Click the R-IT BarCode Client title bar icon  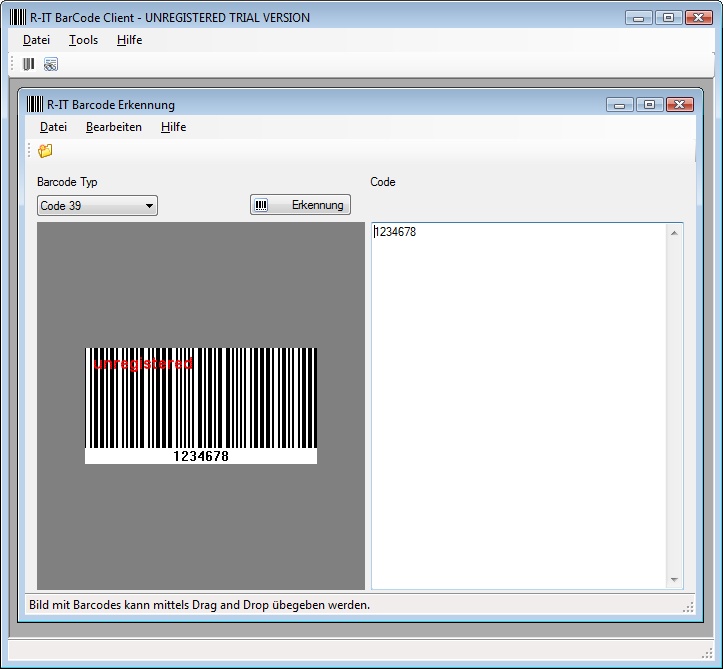pyautogui.click(x=18, y=17)
